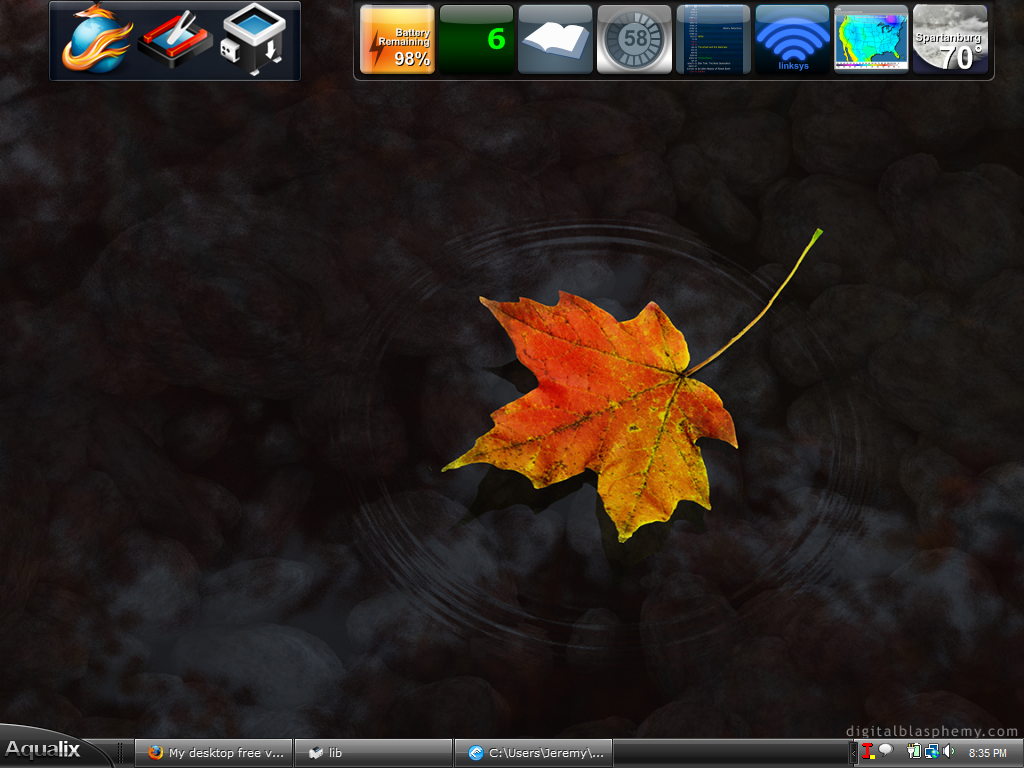
Task: Open the Spartanburg 70° weather widget
Action: pos(950,40)
